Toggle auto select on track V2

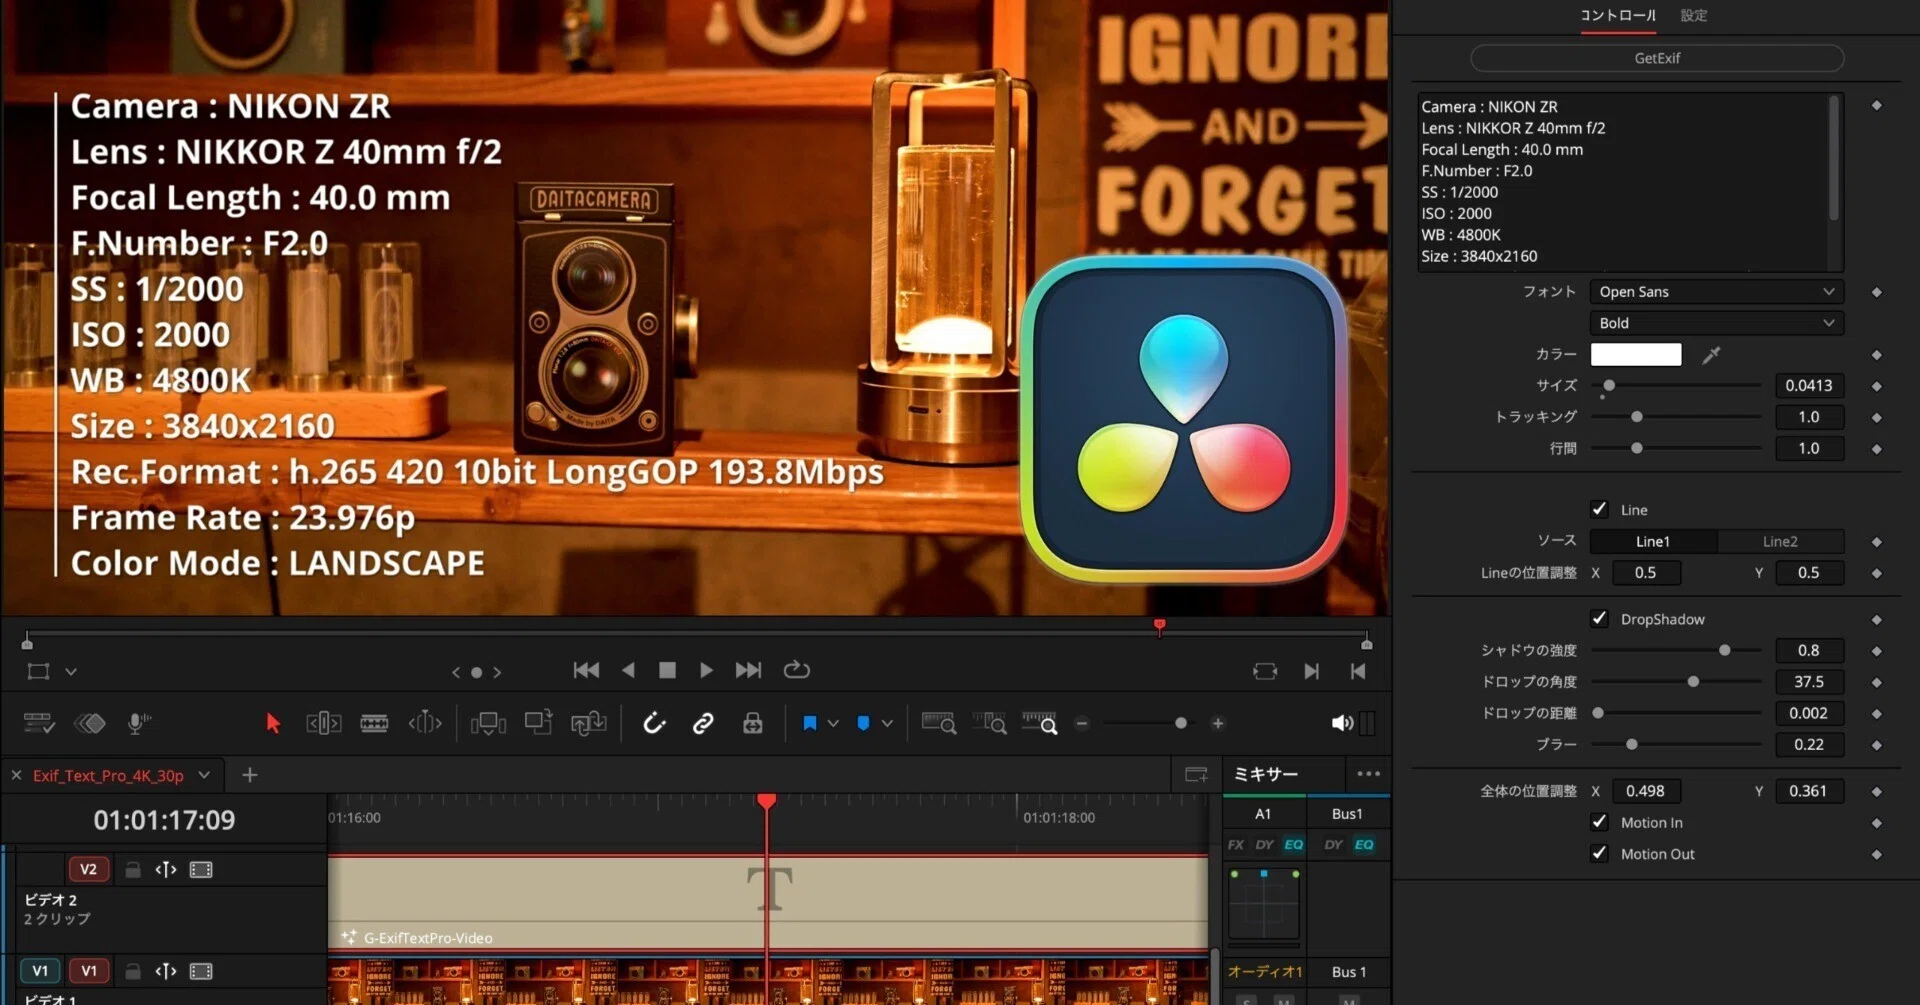click(166, 870)
